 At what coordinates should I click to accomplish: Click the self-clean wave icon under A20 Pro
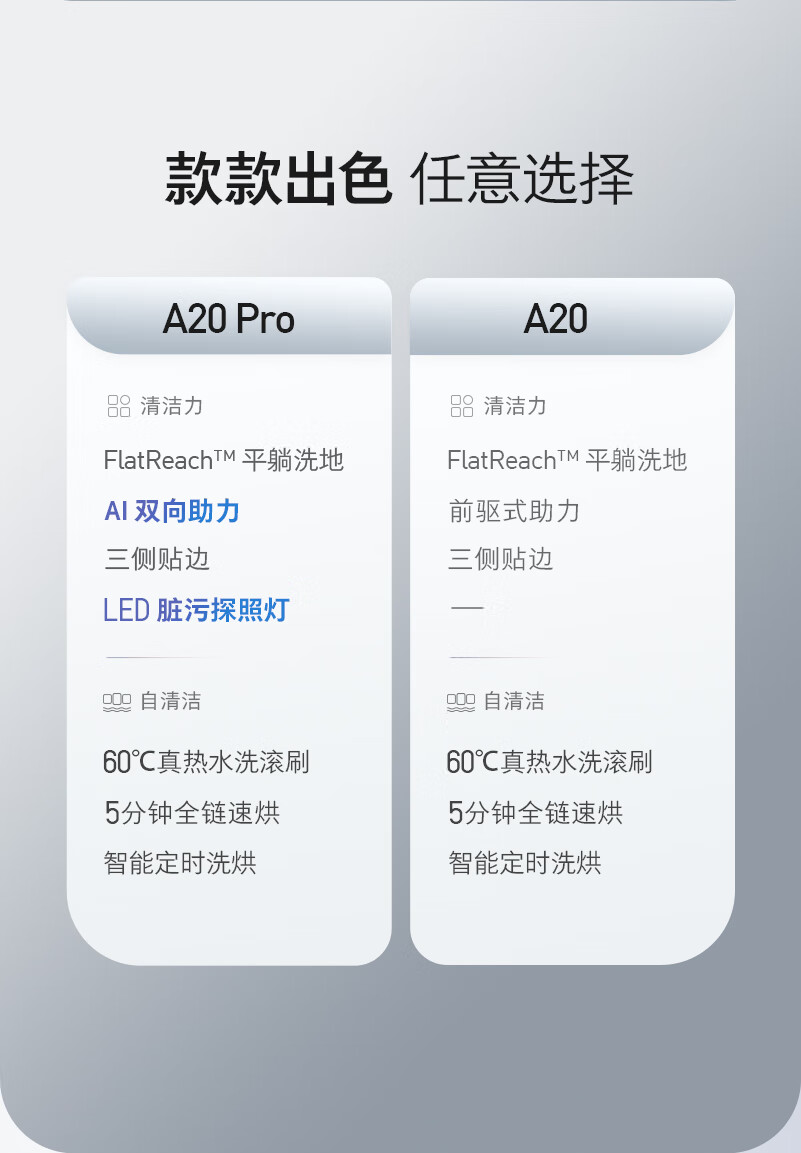tap(117, 702)
